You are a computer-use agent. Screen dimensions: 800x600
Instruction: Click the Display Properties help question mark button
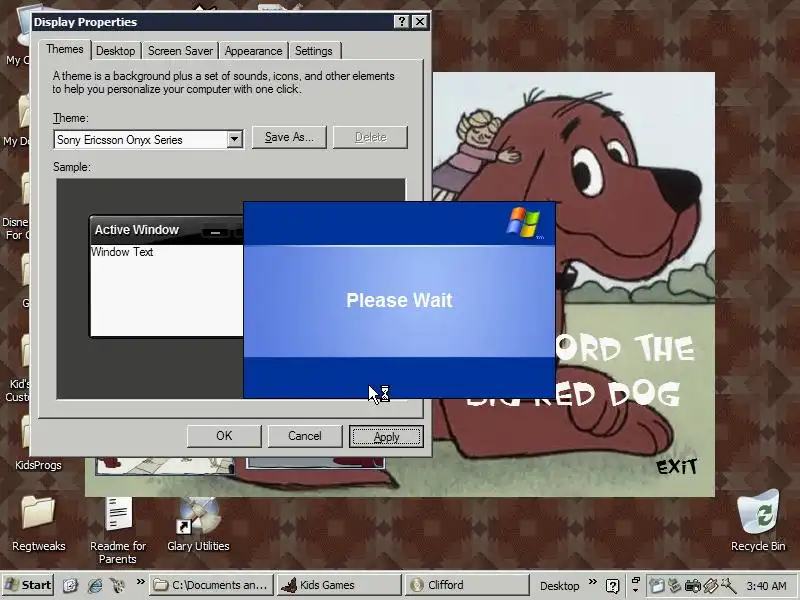pos(402,21)
